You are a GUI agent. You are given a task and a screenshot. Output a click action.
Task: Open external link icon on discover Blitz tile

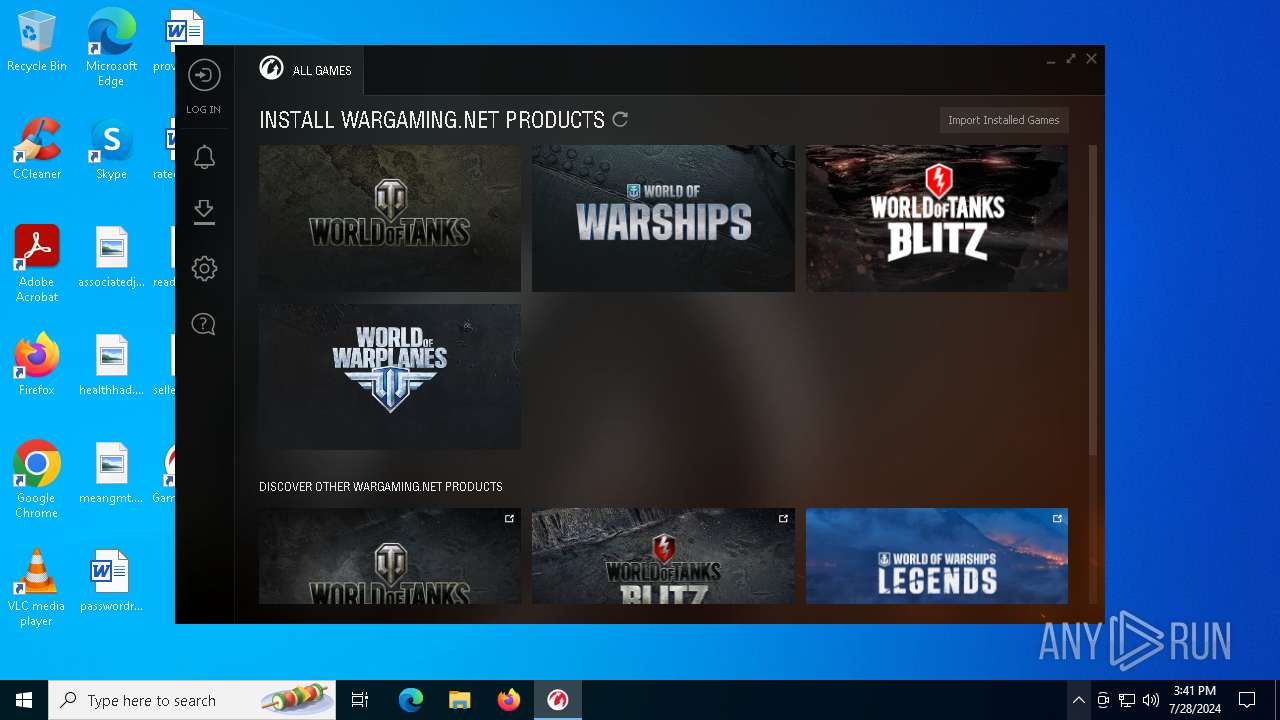tap(783, 518)
